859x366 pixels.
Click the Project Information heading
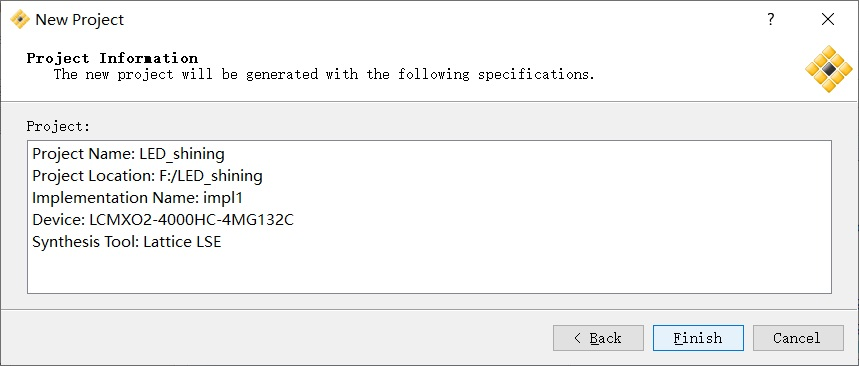tap(112, 58)
